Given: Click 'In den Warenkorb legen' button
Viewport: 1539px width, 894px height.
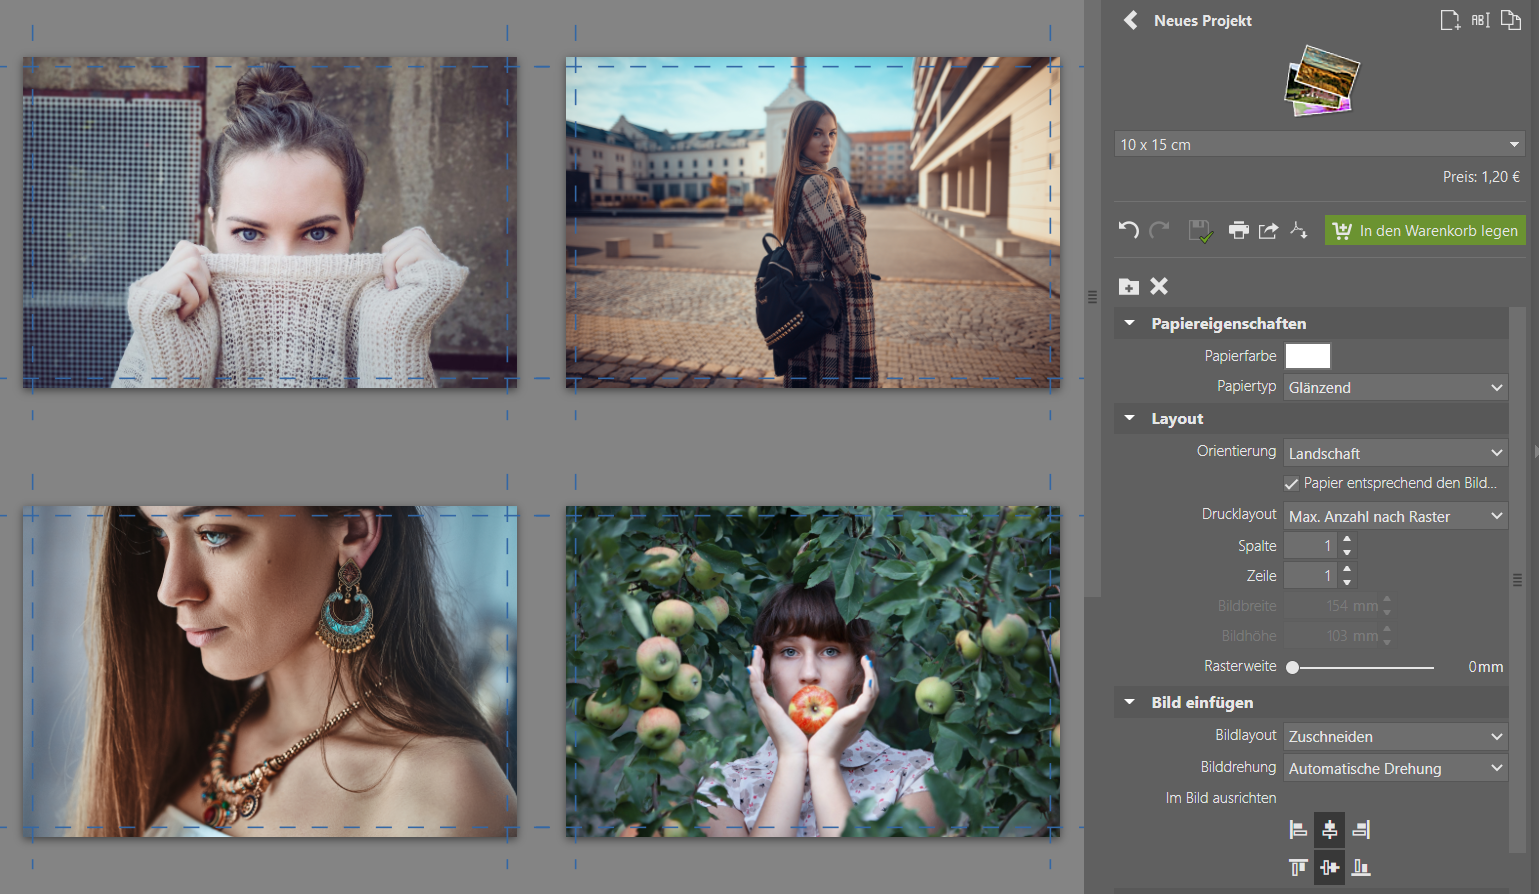Looking at the screenshot, I should click(x=1424, y=230).
